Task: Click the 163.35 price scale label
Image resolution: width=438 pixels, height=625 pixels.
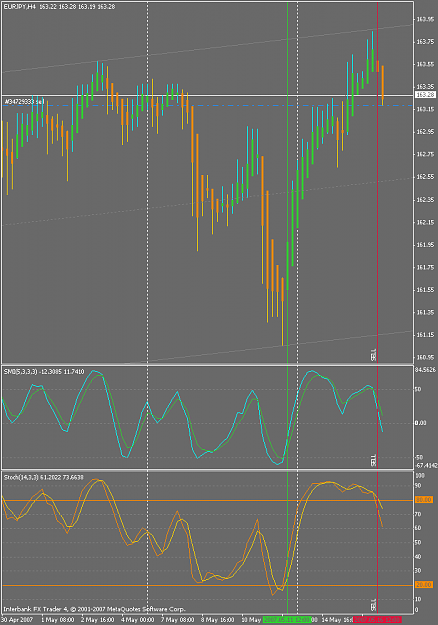Action: 425,86
